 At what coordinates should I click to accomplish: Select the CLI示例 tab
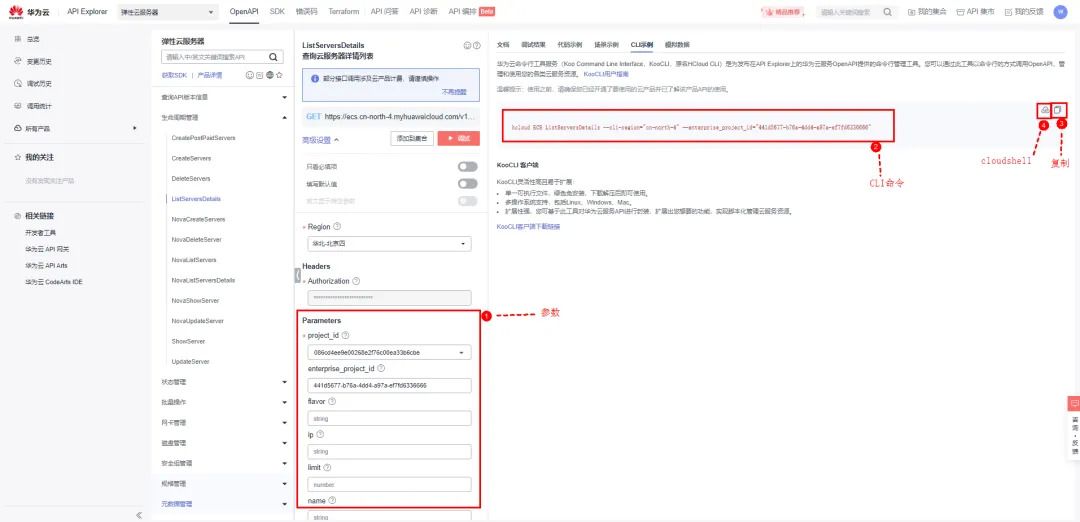pyautogui.click(x=642, y=44)
